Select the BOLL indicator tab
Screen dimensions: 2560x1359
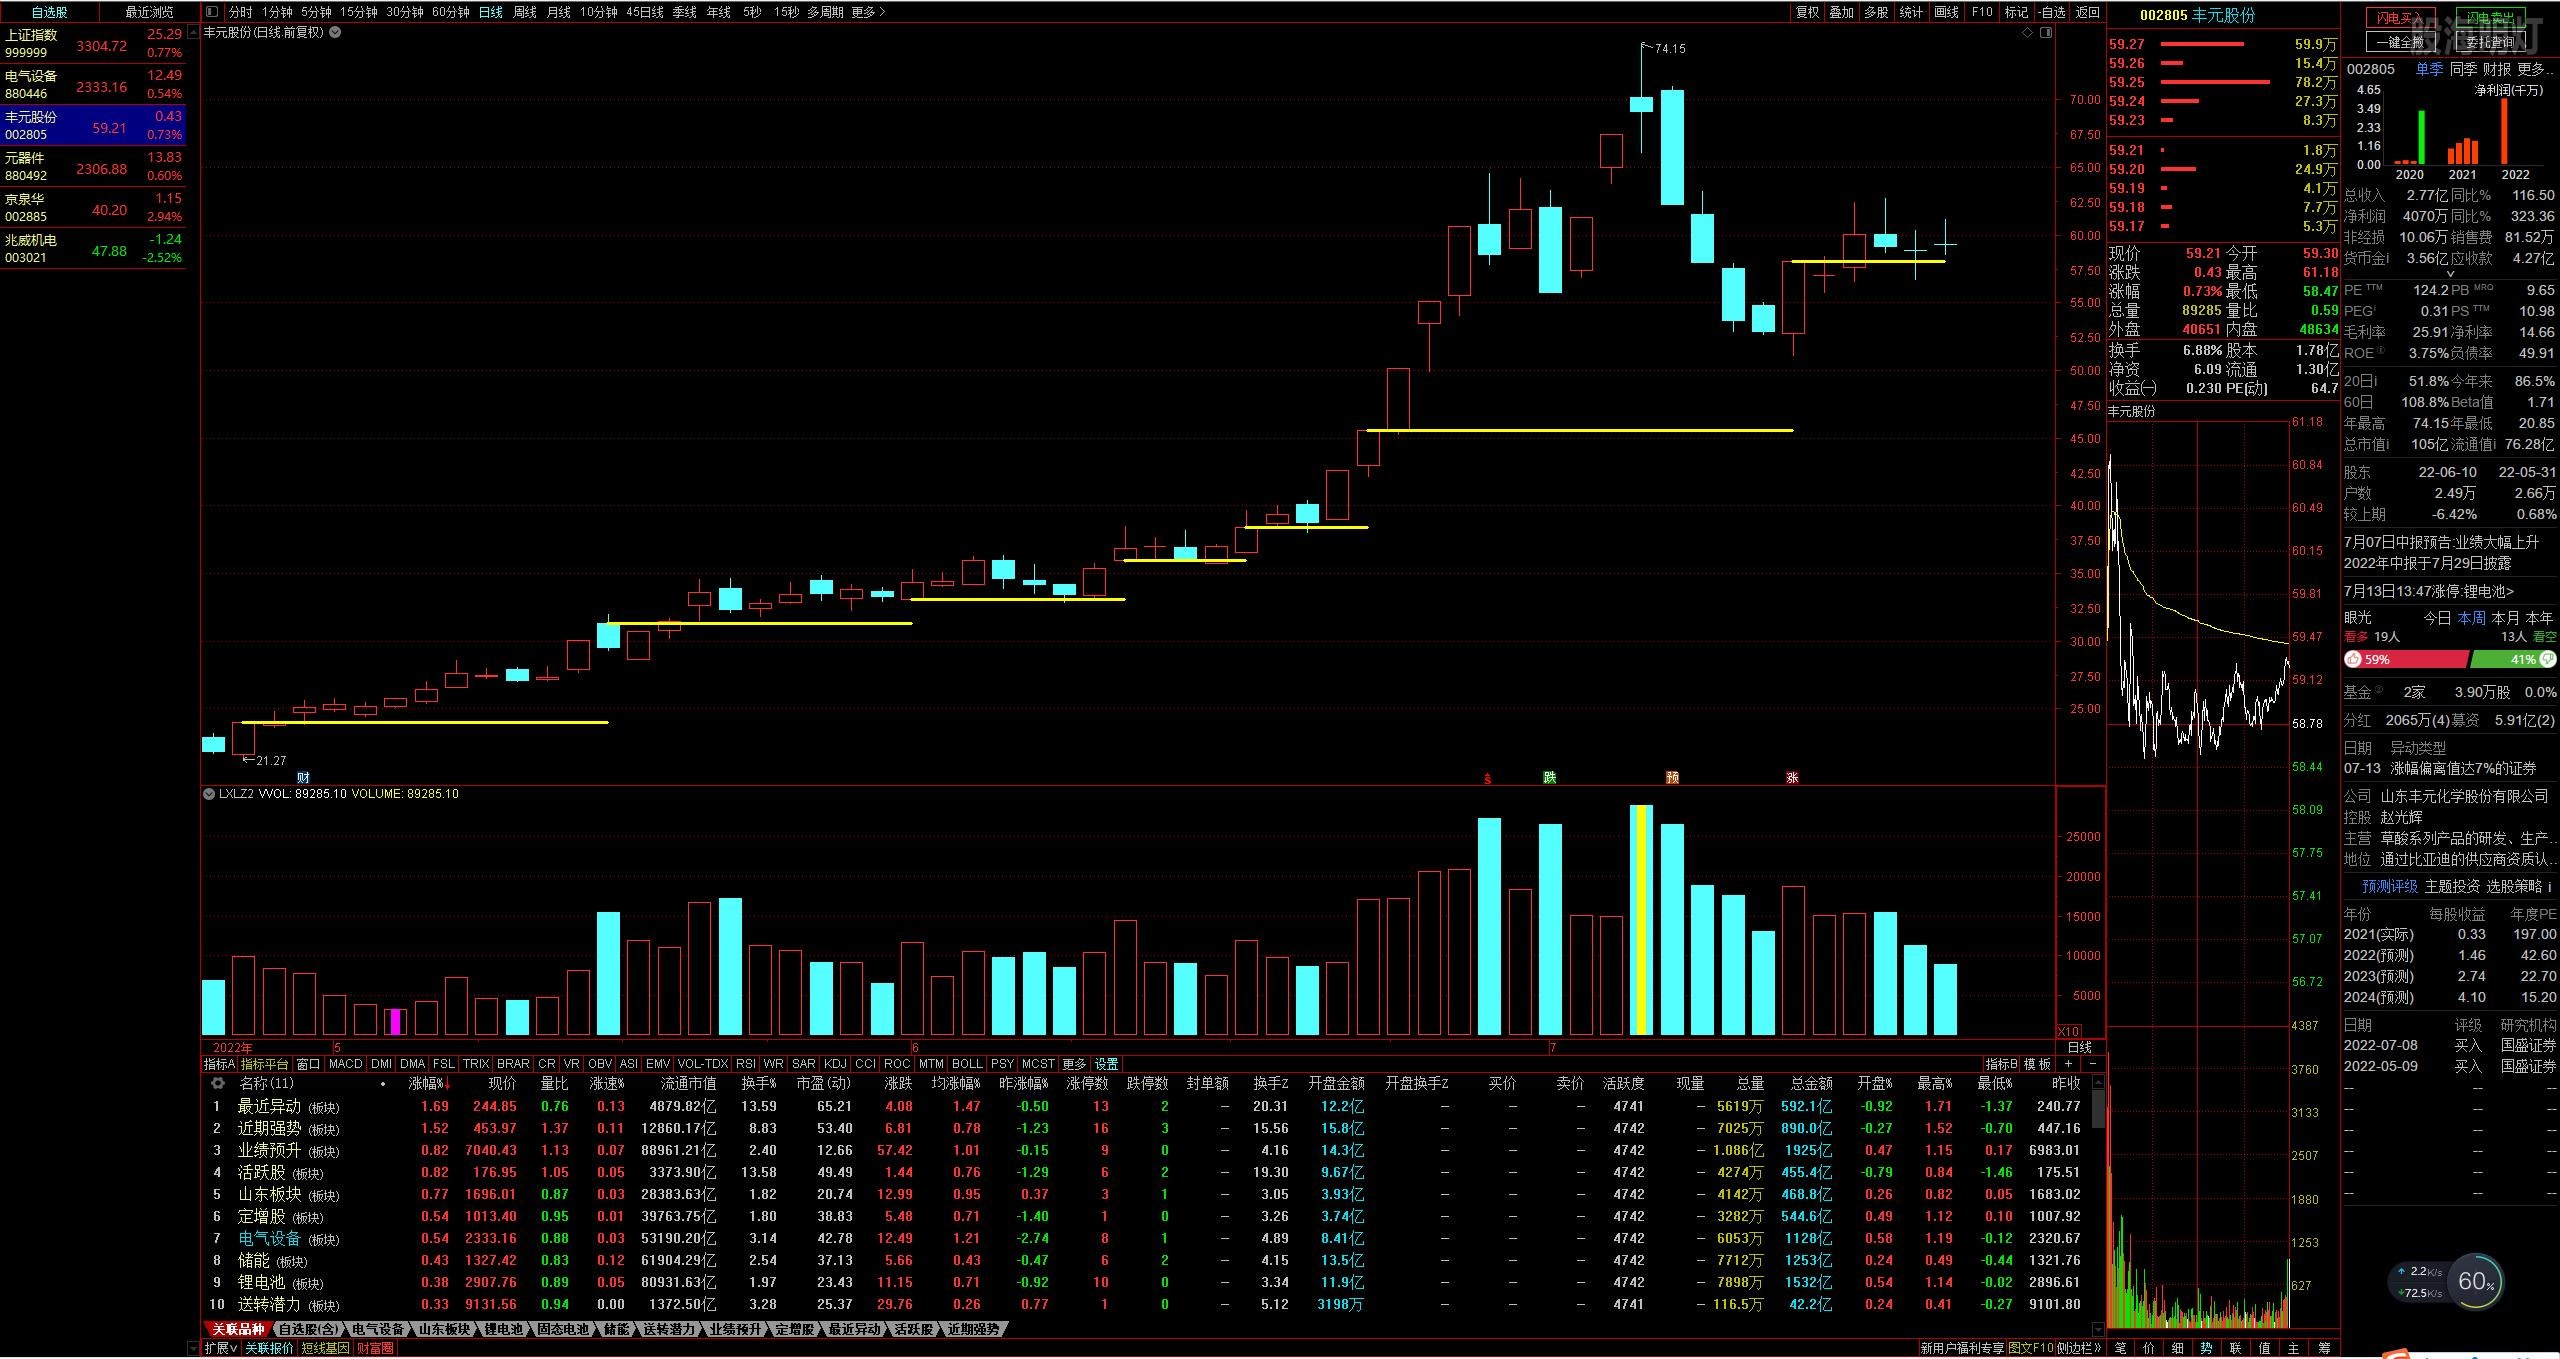pos(967,1064)
